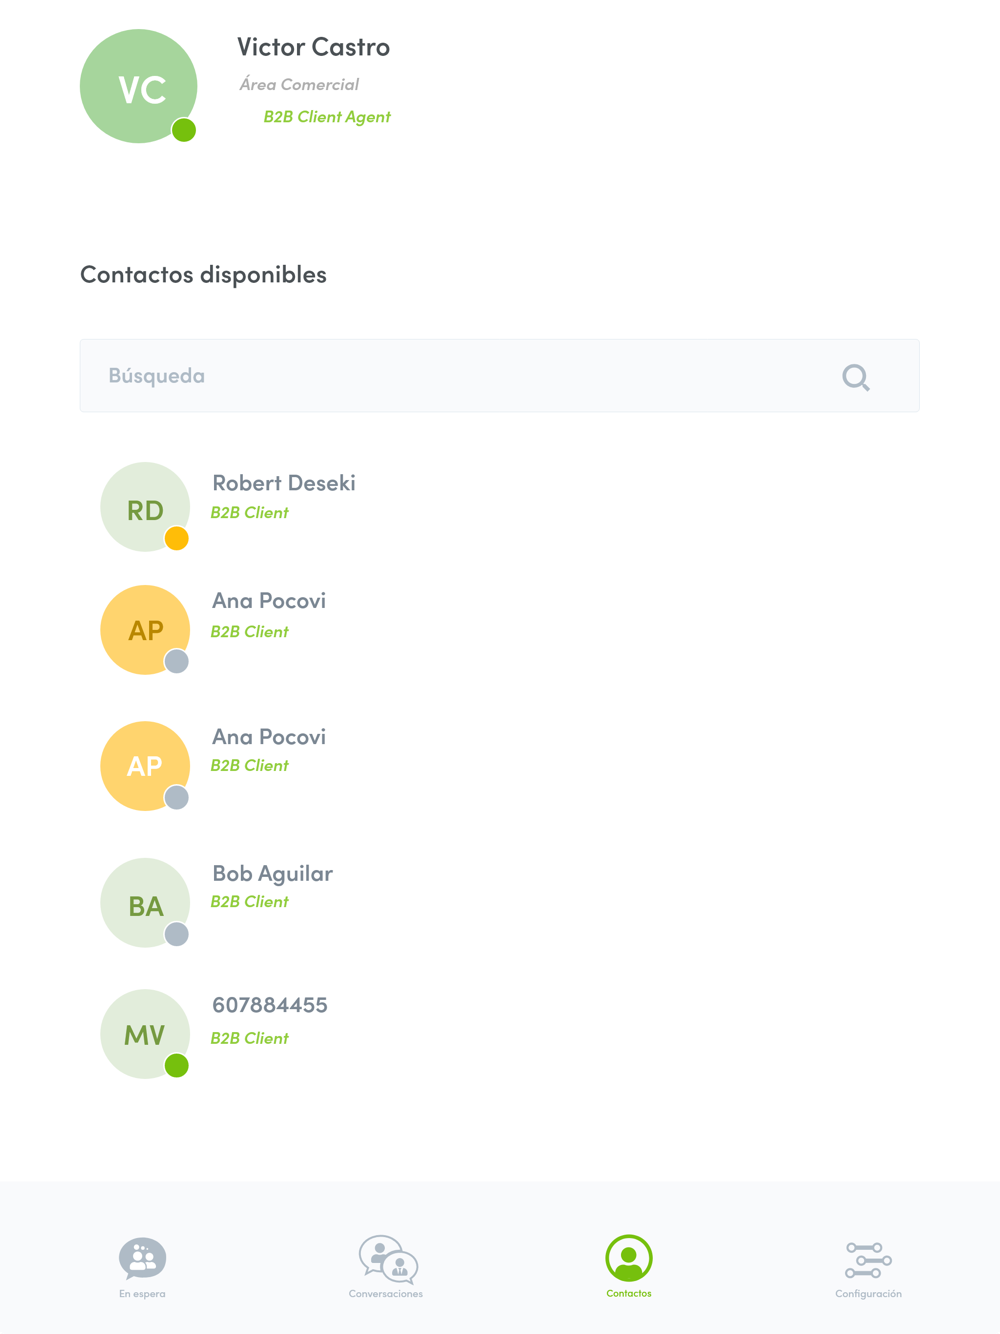Click Bob Aguilar's grey status dot
This screenshot has height=1334, width=1000.
[x=177, y=934]
